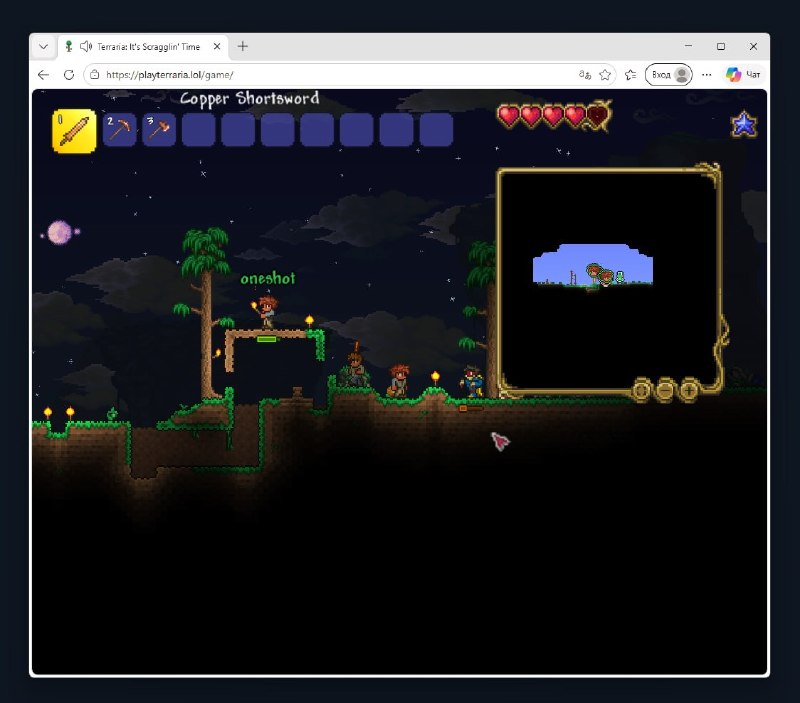Click the NPC with exclamation mark overhead
This screenshot has height=703, width=800.
click(x=356, y=369)
